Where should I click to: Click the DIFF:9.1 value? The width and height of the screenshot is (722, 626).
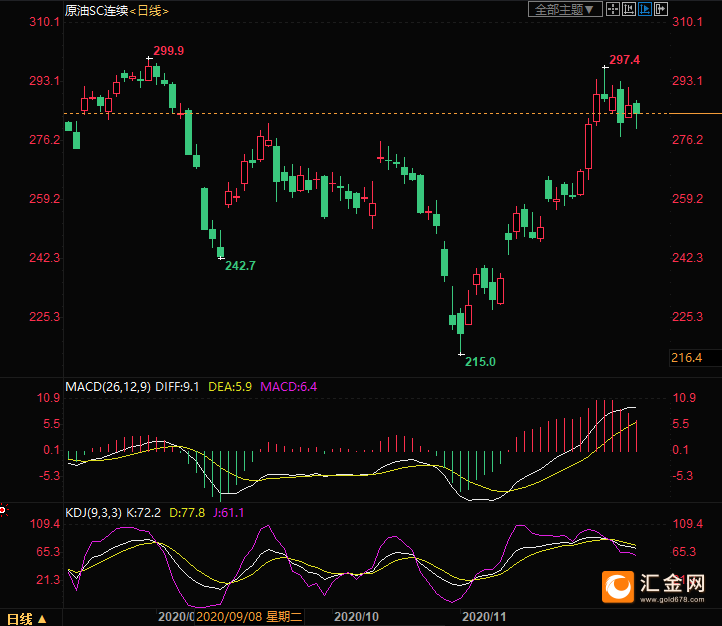click(x=177, y=387)
